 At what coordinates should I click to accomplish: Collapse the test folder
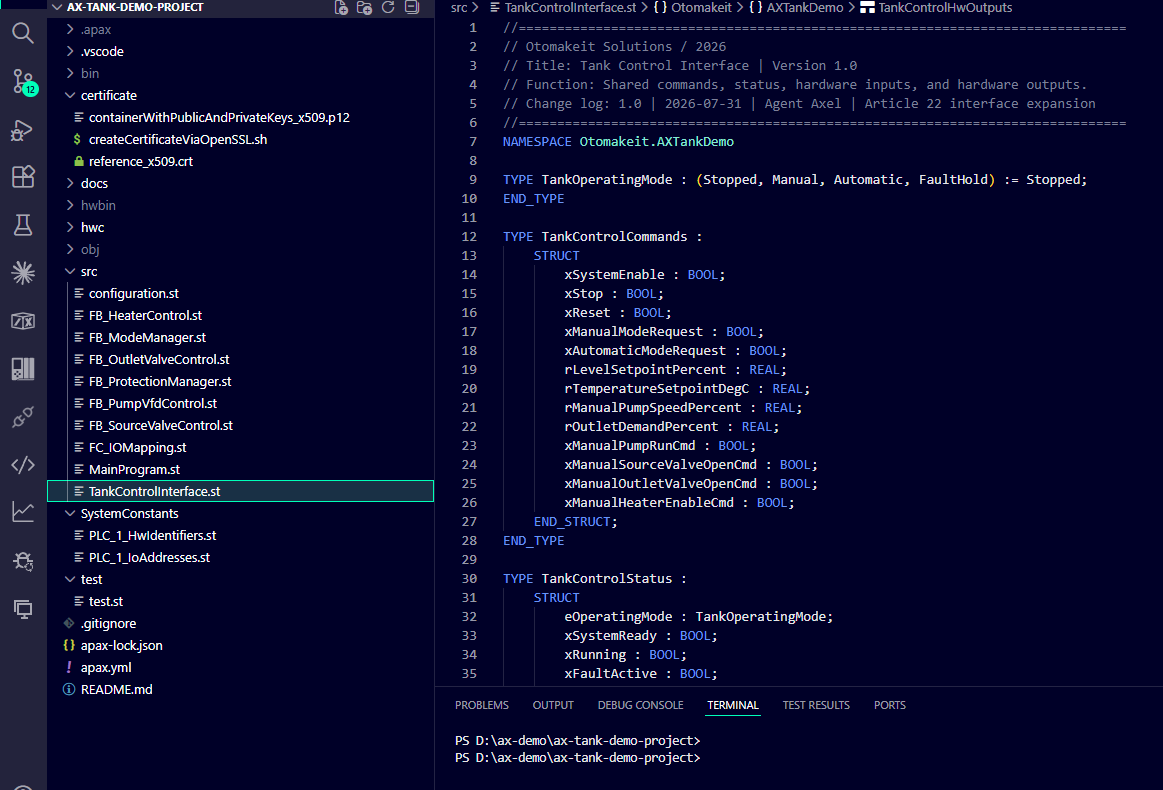pyautogui.click(x=240, y=579)
